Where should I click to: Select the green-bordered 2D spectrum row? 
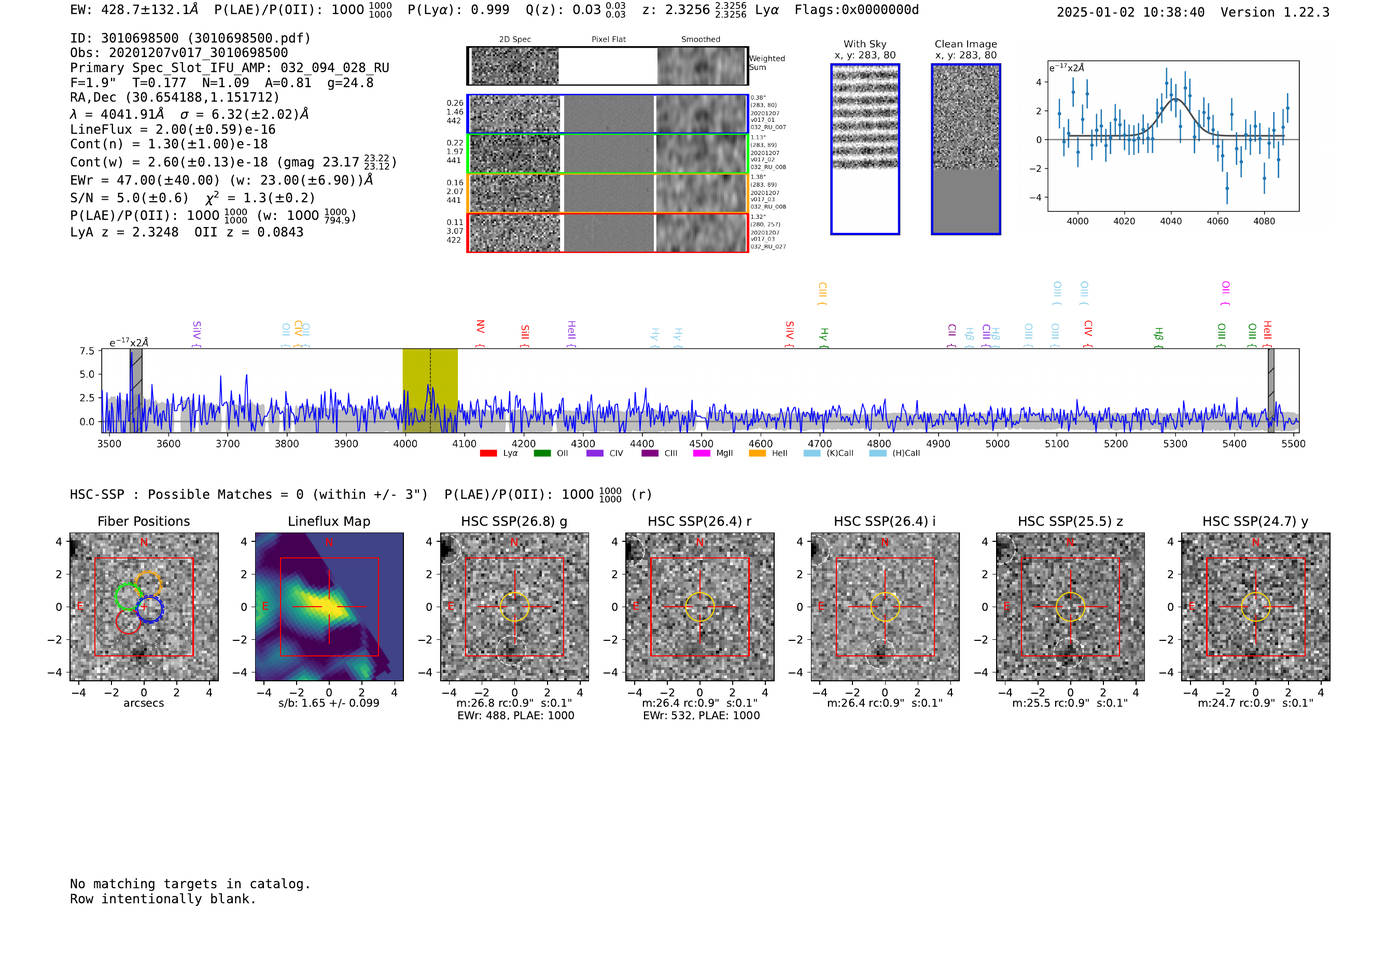(x=607, y=154)
